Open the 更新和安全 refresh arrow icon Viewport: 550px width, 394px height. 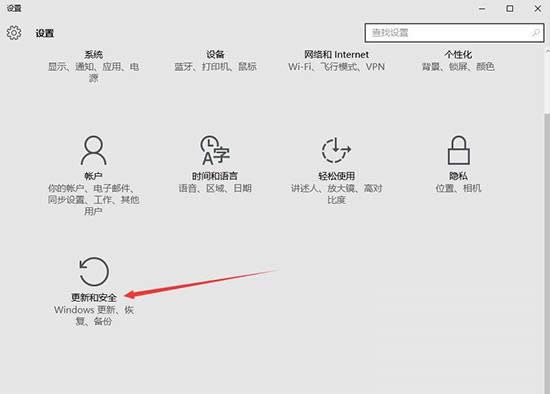pos(94,272)
